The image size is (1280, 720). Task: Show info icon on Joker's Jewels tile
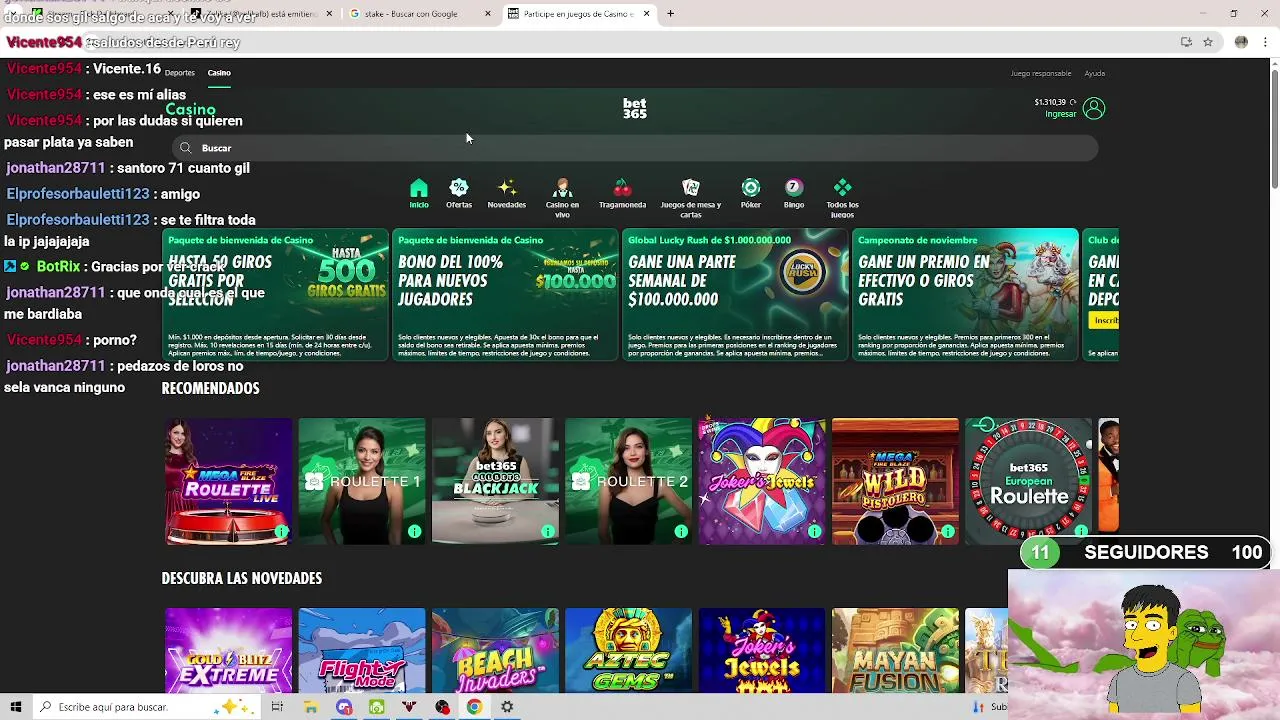814,532
